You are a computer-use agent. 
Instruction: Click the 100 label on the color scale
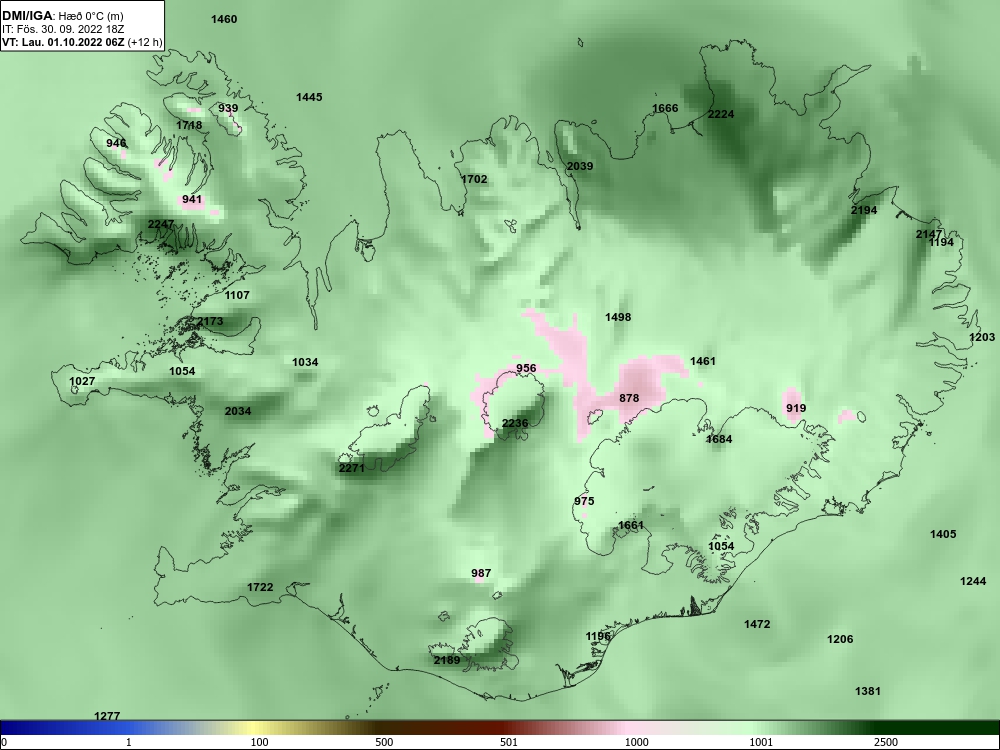259,742
